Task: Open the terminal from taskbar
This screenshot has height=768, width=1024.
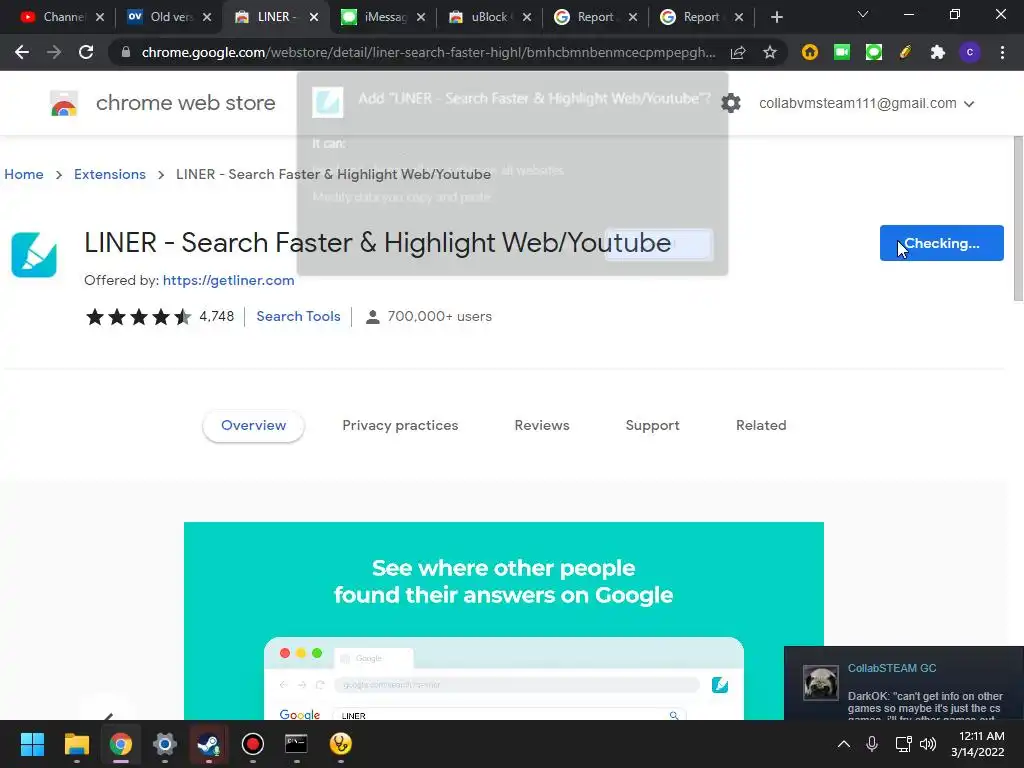Action: (296, 744)
